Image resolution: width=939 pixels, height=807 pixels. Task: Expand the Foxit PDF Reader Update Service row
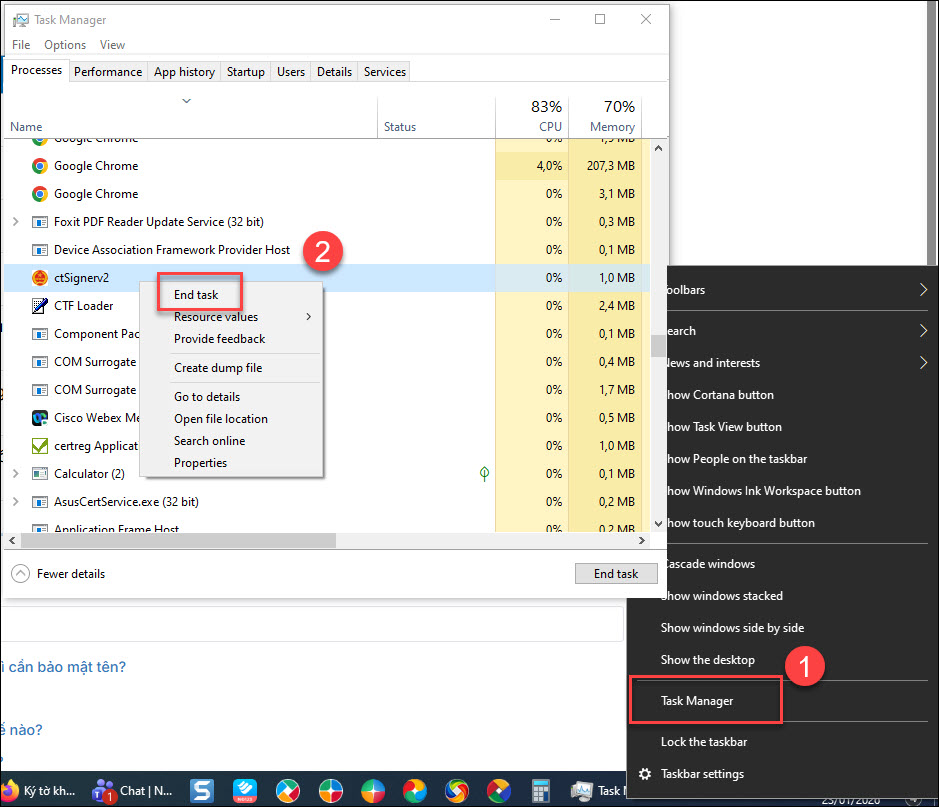pos(15,222)
